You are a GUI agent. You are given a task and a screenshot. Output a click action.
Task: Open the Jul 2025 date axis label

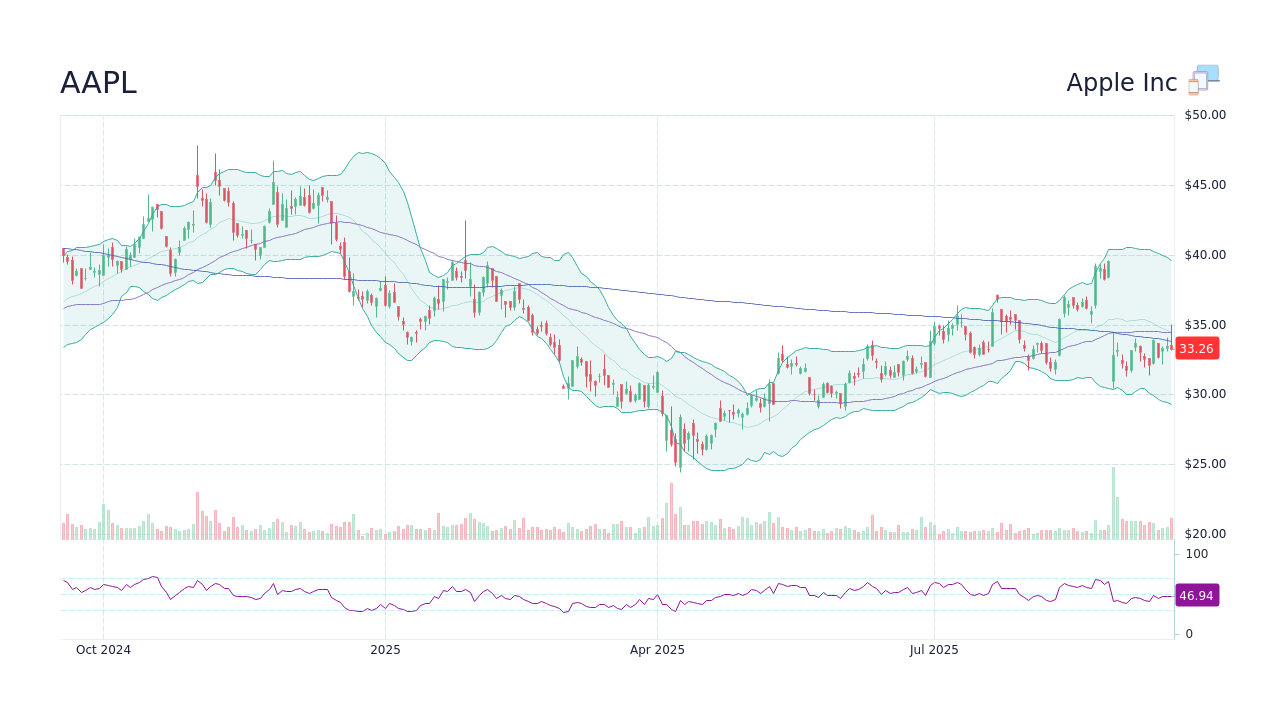pyautogui.click(x=933, y=649)
